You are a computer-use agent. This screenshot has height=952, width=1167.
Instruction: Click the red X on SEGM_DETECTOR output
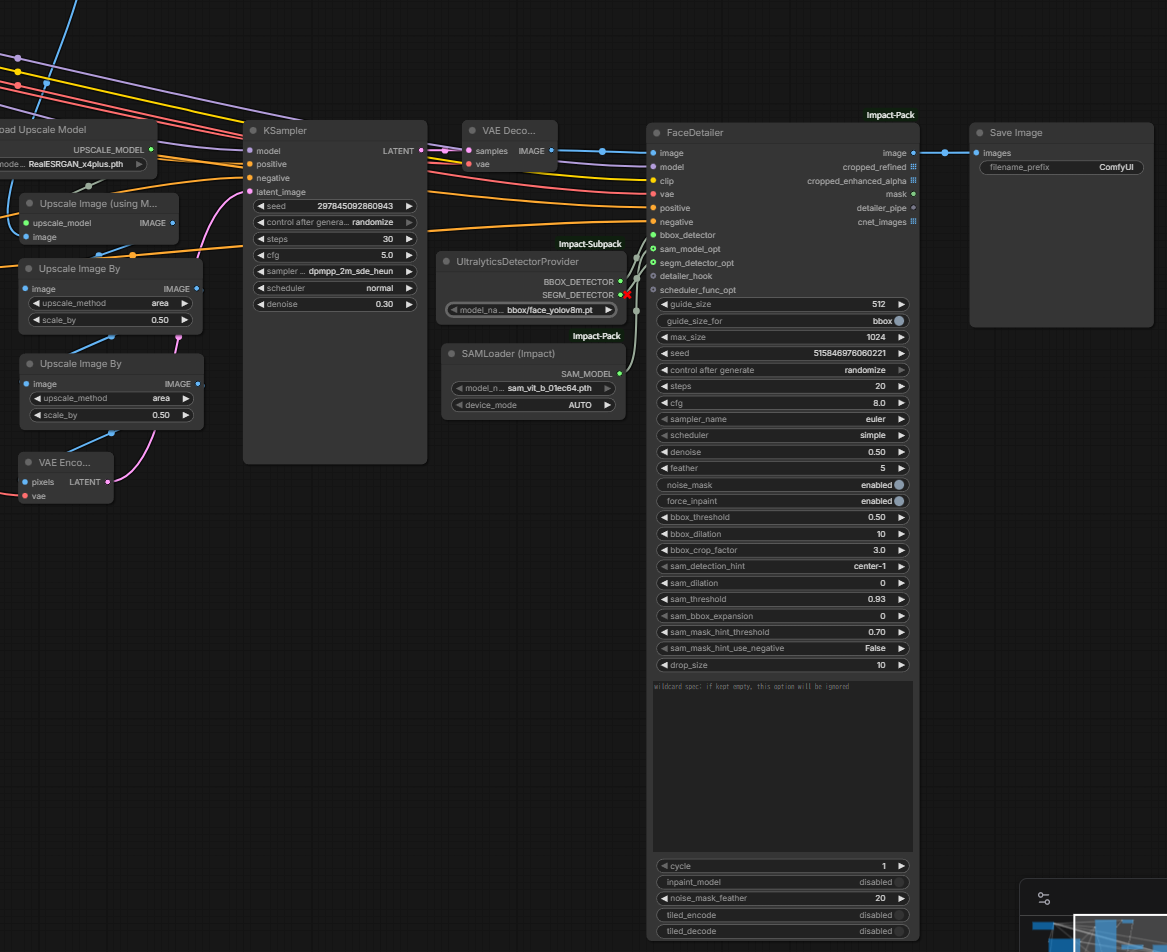[x=627, y=295]
